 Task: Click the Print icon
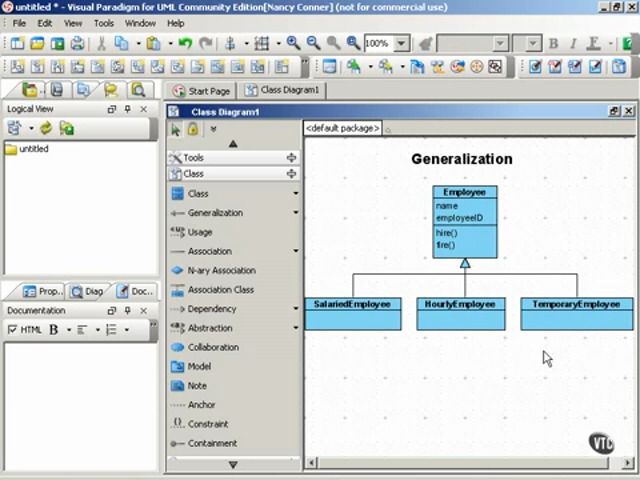(77, 43)
